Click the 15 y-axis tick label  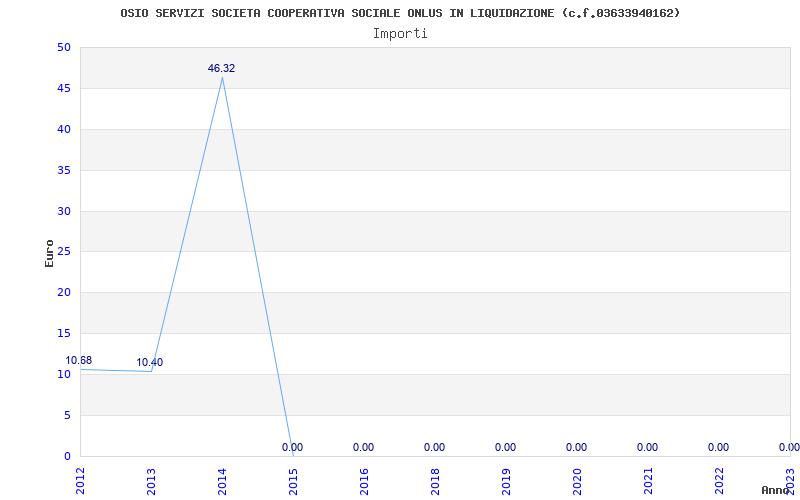64,334
